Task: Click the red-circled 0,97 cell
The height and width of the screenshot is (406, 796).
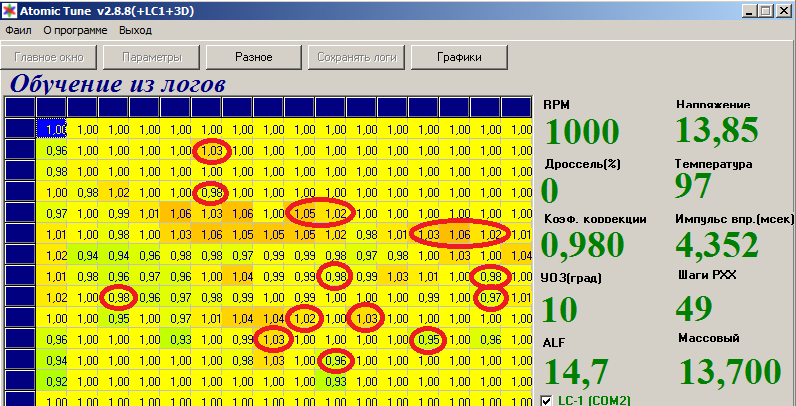Action: point(491,297)
